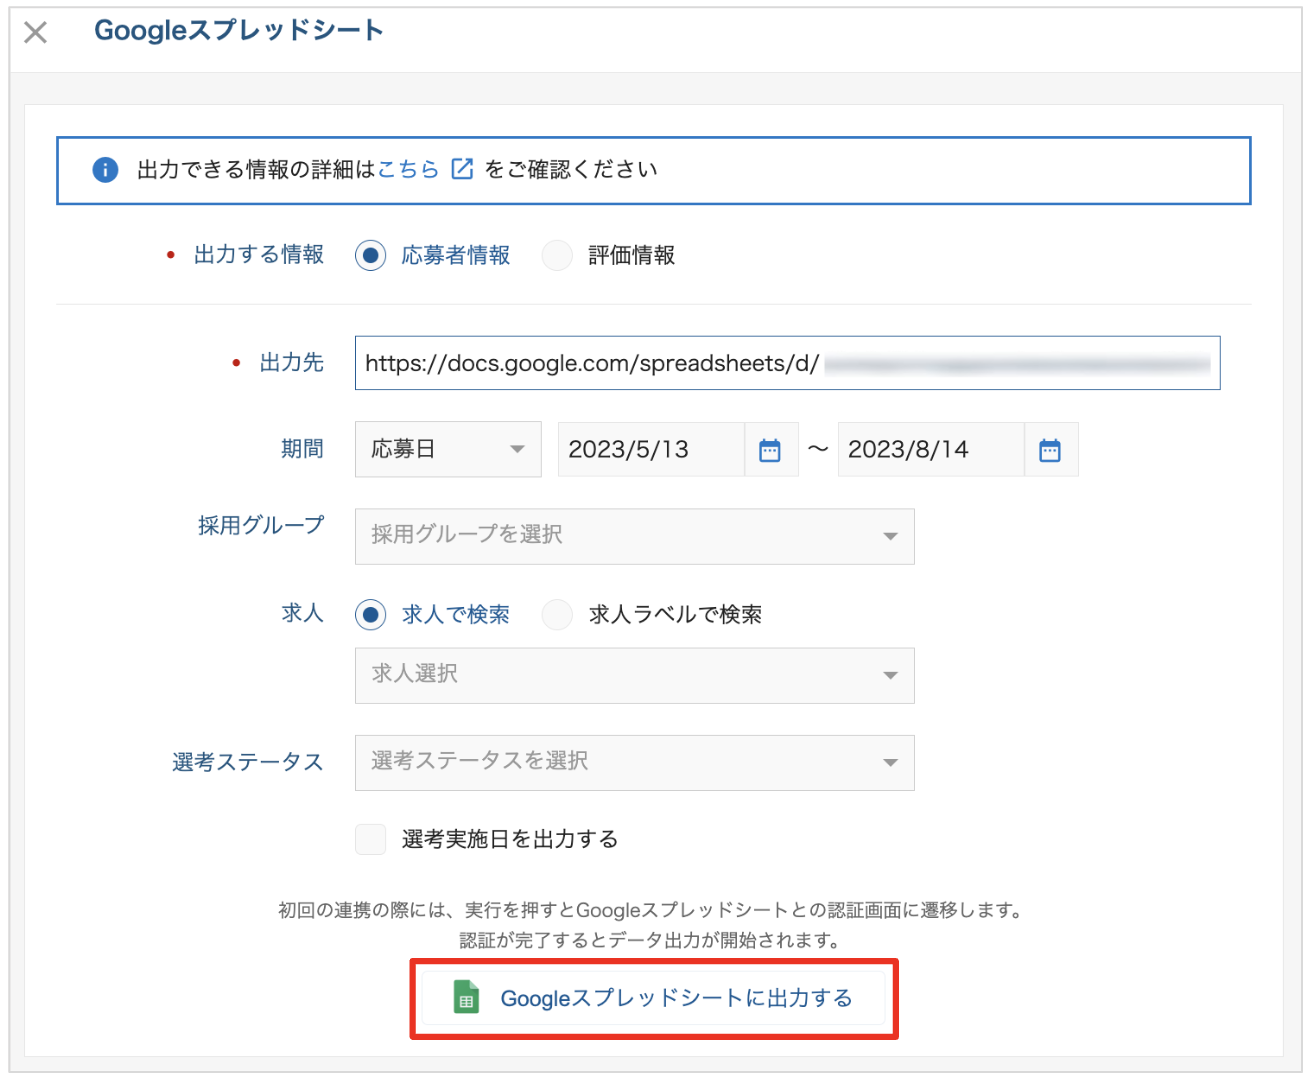Click the 求人 label
The height and width of the screenshot is (1080, 1312).
[303, 613]
